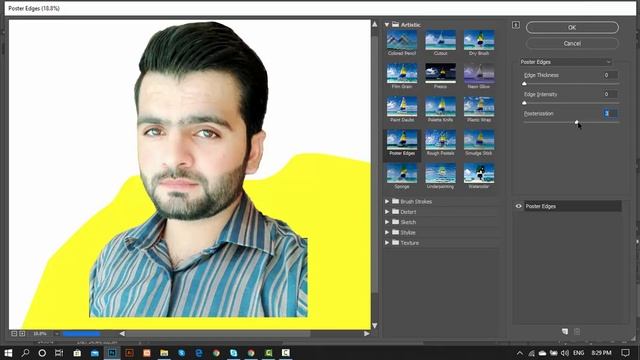This screenshot has width=640, height=360.
Task: Open Microsoft Edge from the taskbar
Action: [199, 353]
